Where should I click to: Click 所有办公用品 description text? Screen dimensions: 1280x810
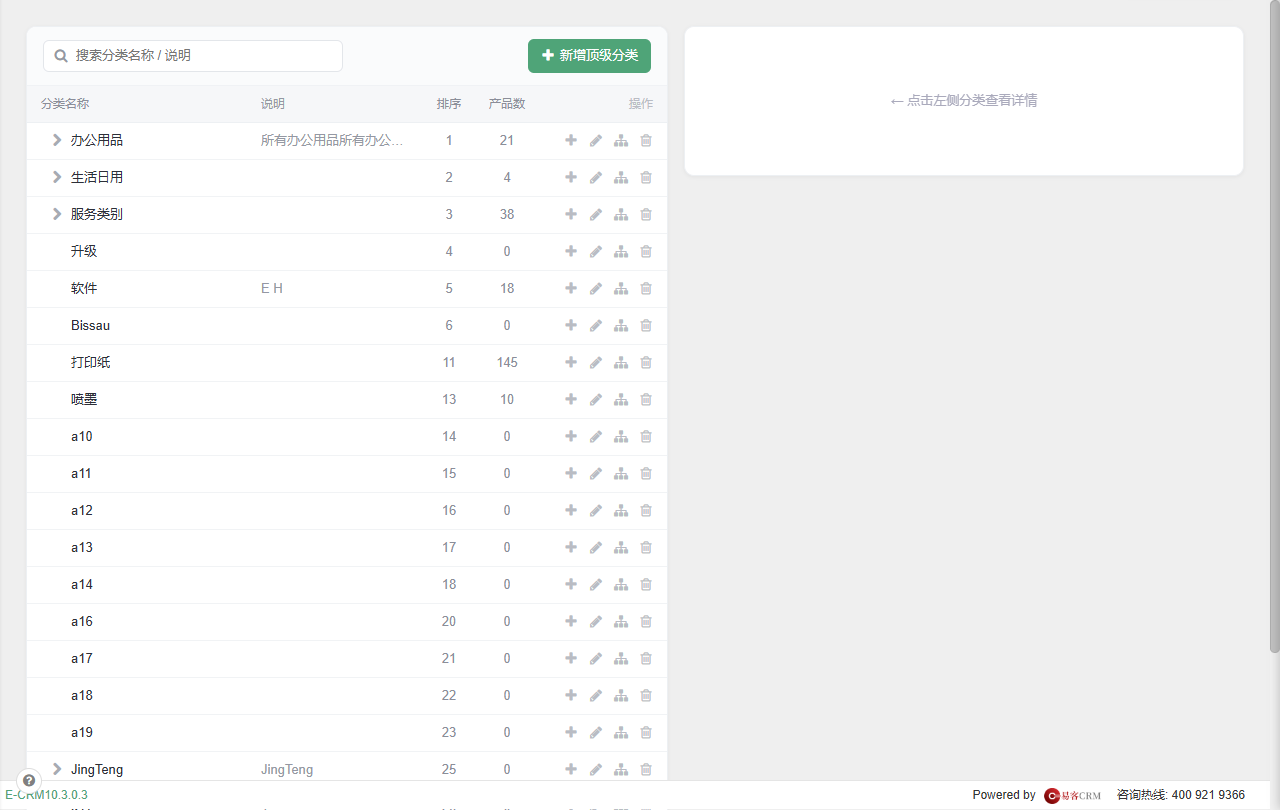click(332, 140)
